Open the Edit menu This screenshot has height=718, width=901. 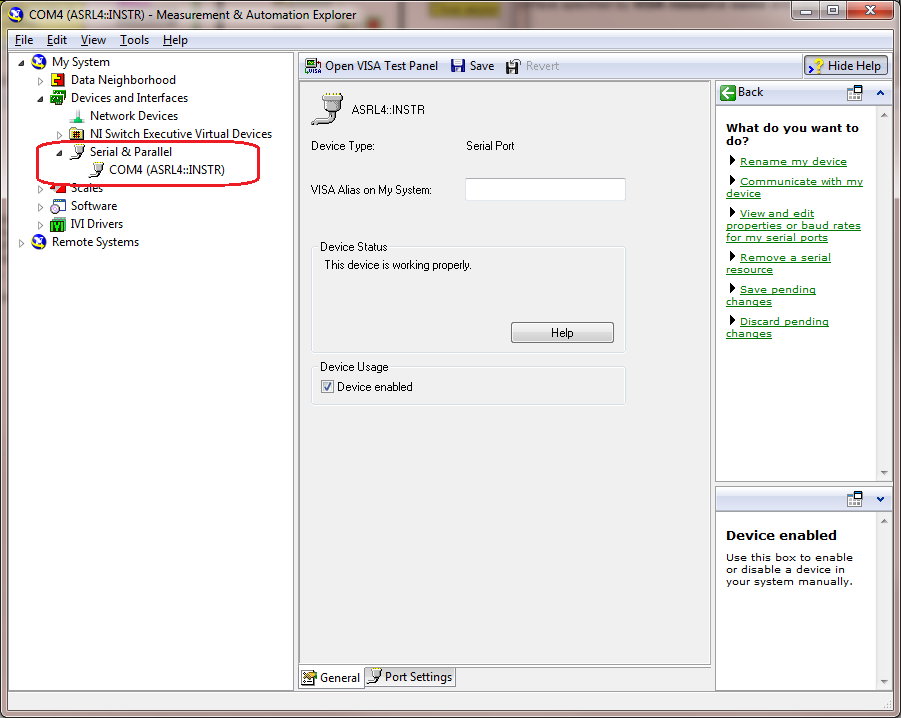tap(57, 40)
